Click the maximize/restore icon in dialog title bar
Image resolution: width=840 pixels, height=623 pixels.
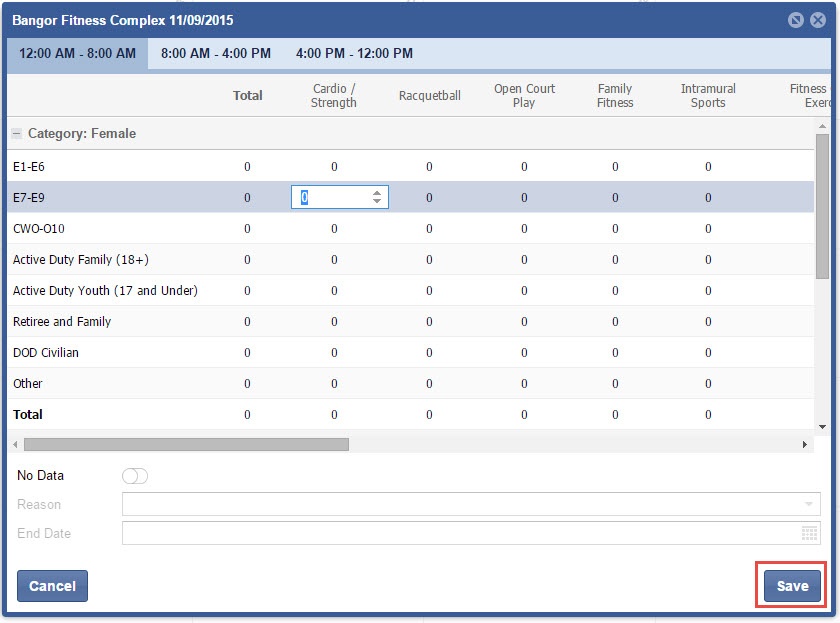(796, 20)
